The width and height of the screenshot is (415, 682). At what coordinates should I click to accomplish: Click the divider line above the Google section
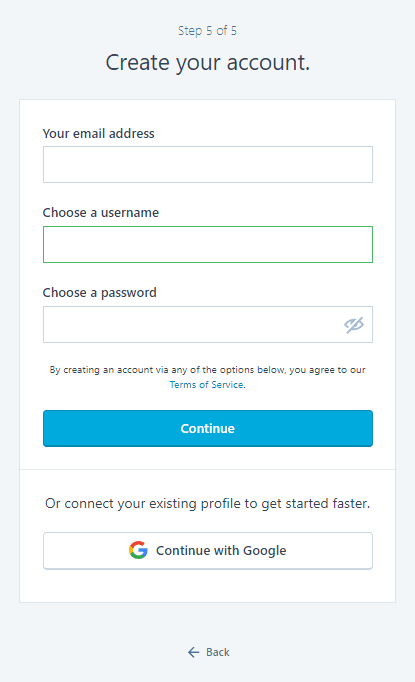[x=208, y=469]
